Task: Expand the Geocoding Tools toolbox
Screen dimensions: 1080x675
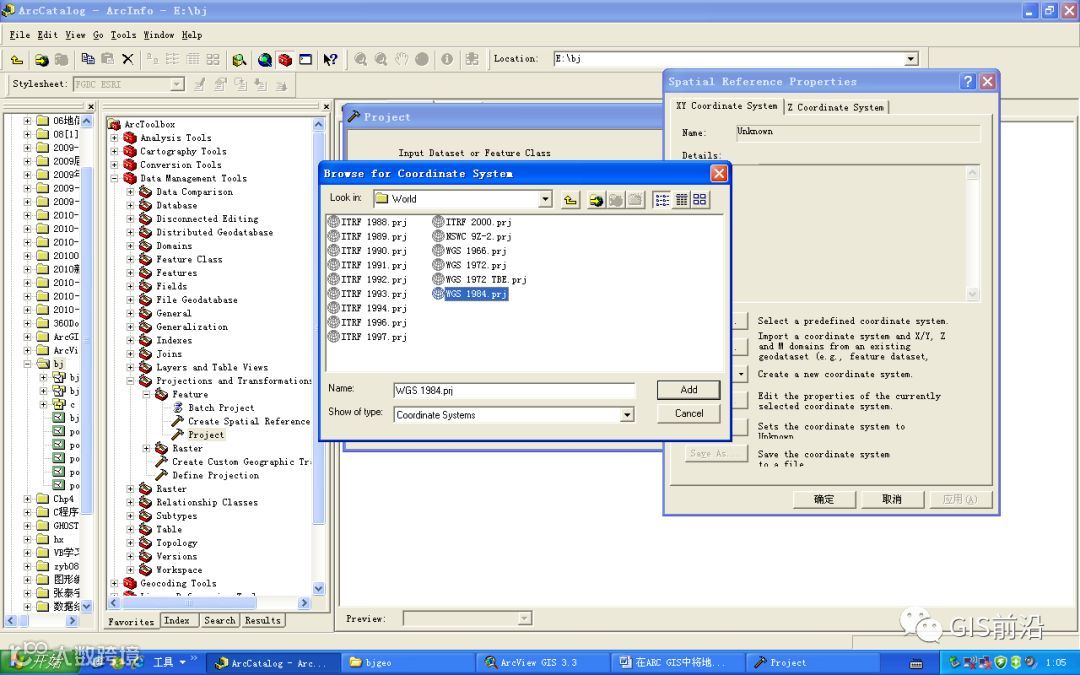Action: click(114, 583)
